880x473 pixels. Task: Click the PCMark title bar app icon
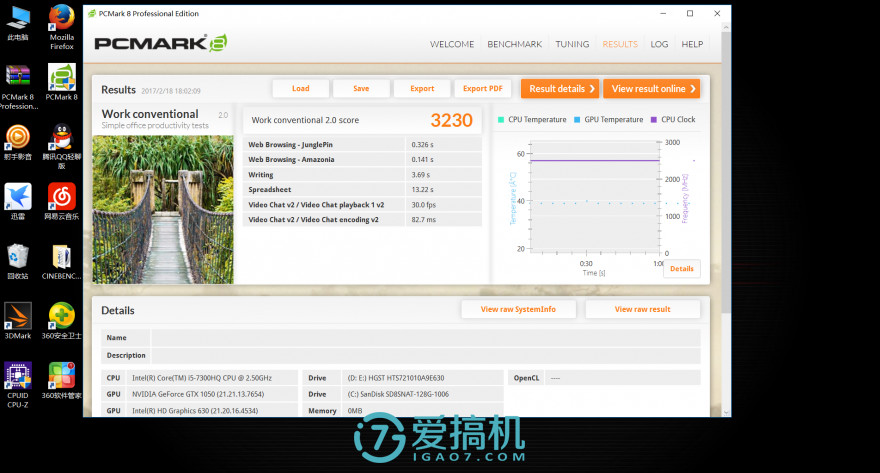pos(91,13)
